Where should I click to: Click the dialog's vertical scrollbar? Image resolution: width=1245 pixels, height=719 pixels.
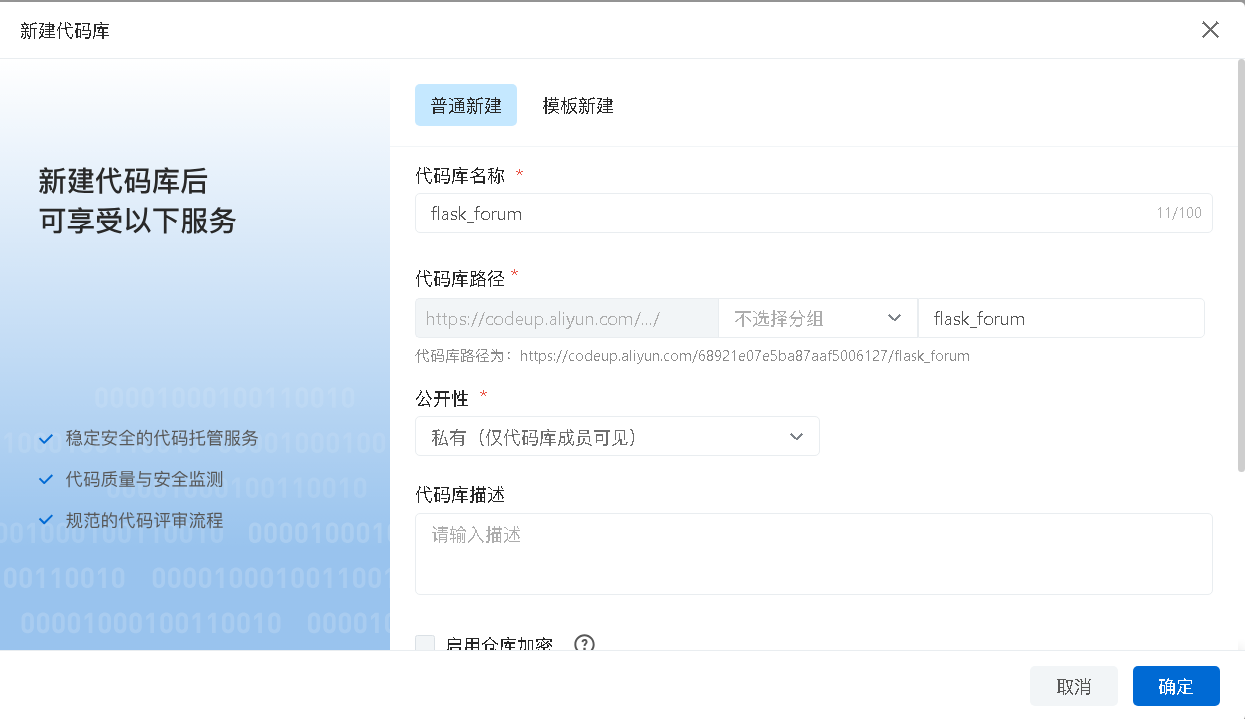[x=1240, y=265]
